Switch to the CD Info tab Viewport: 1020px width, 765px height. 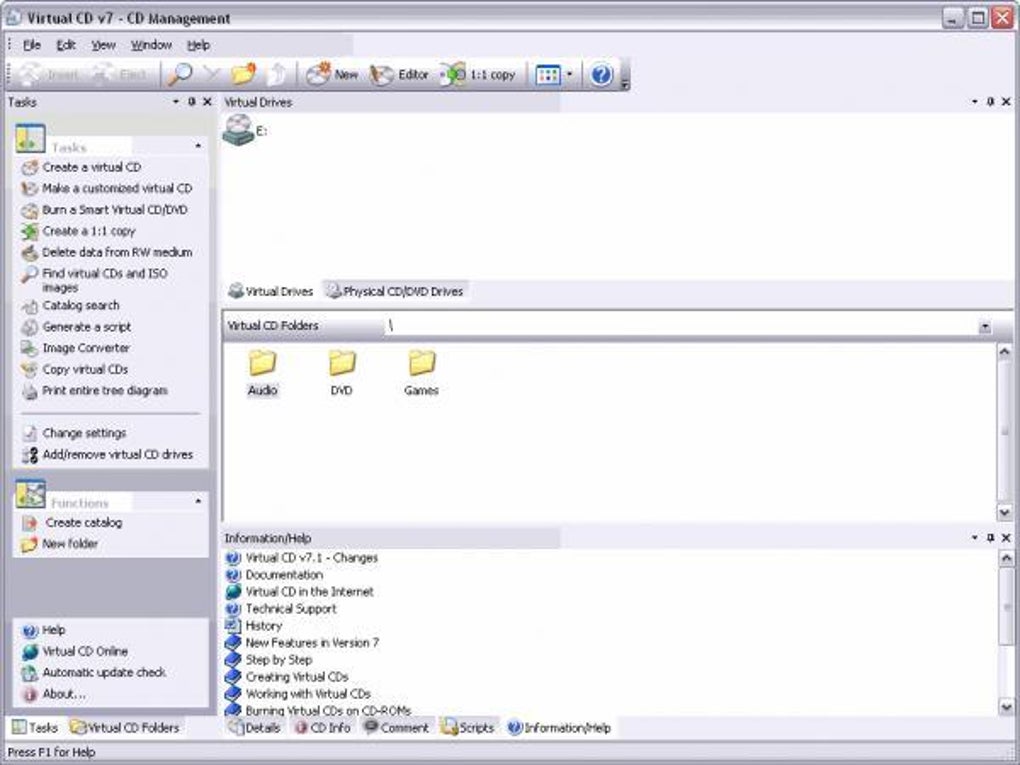[x=322, y=727]
